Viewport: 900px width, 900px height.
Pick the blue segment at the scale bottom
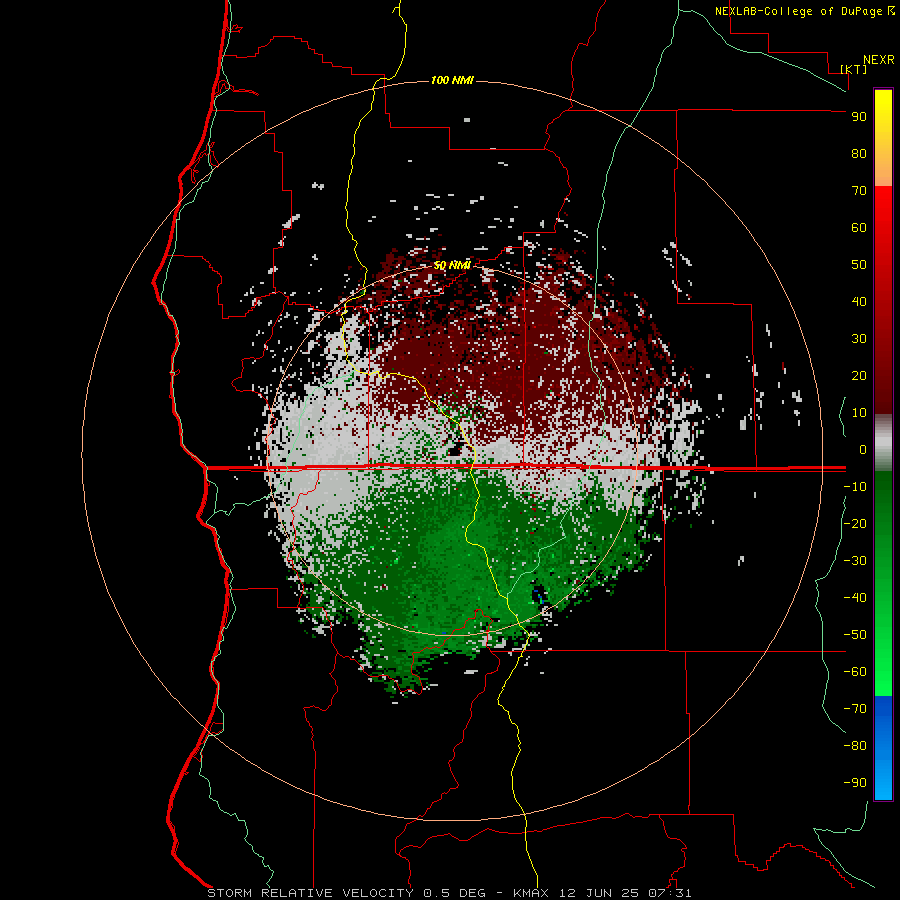(883, 748)
